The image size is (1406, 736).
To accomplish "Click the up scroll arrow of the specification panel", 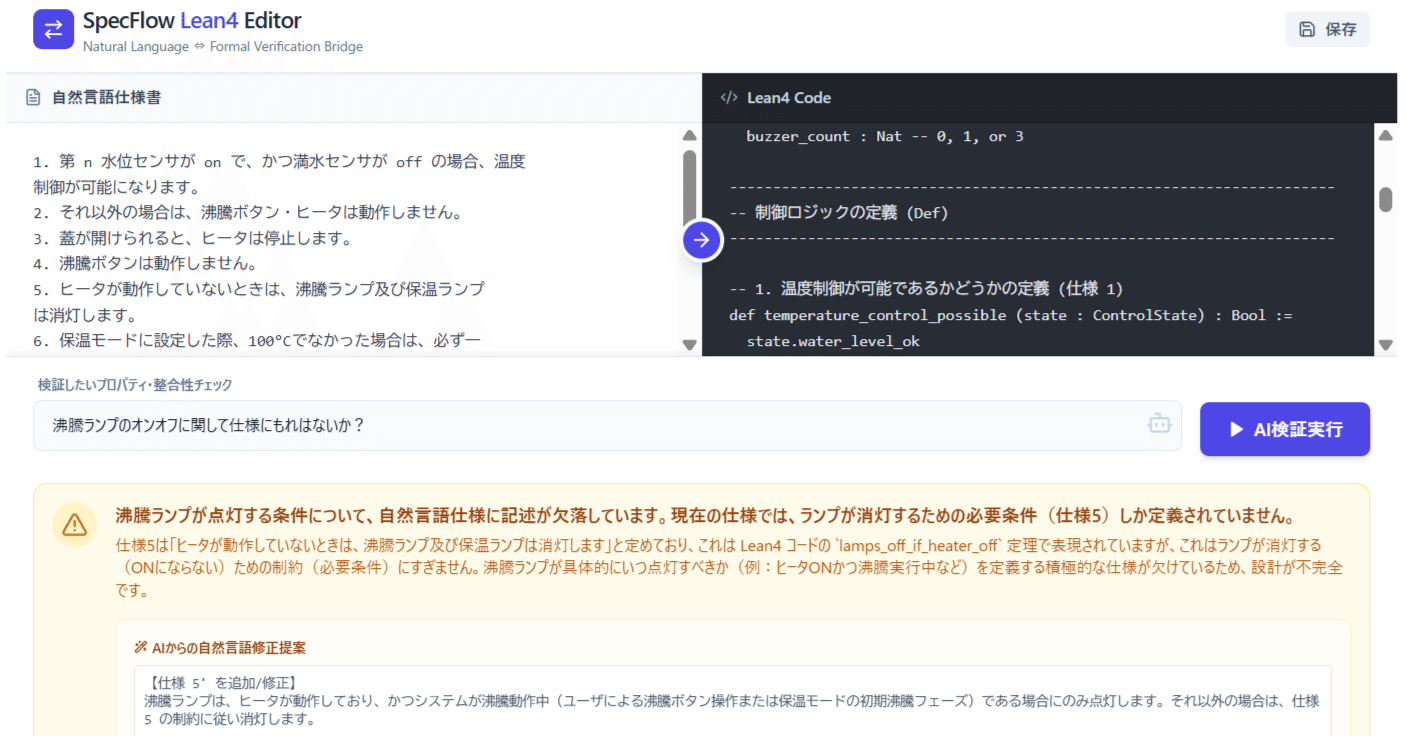I will pos(689,134).
